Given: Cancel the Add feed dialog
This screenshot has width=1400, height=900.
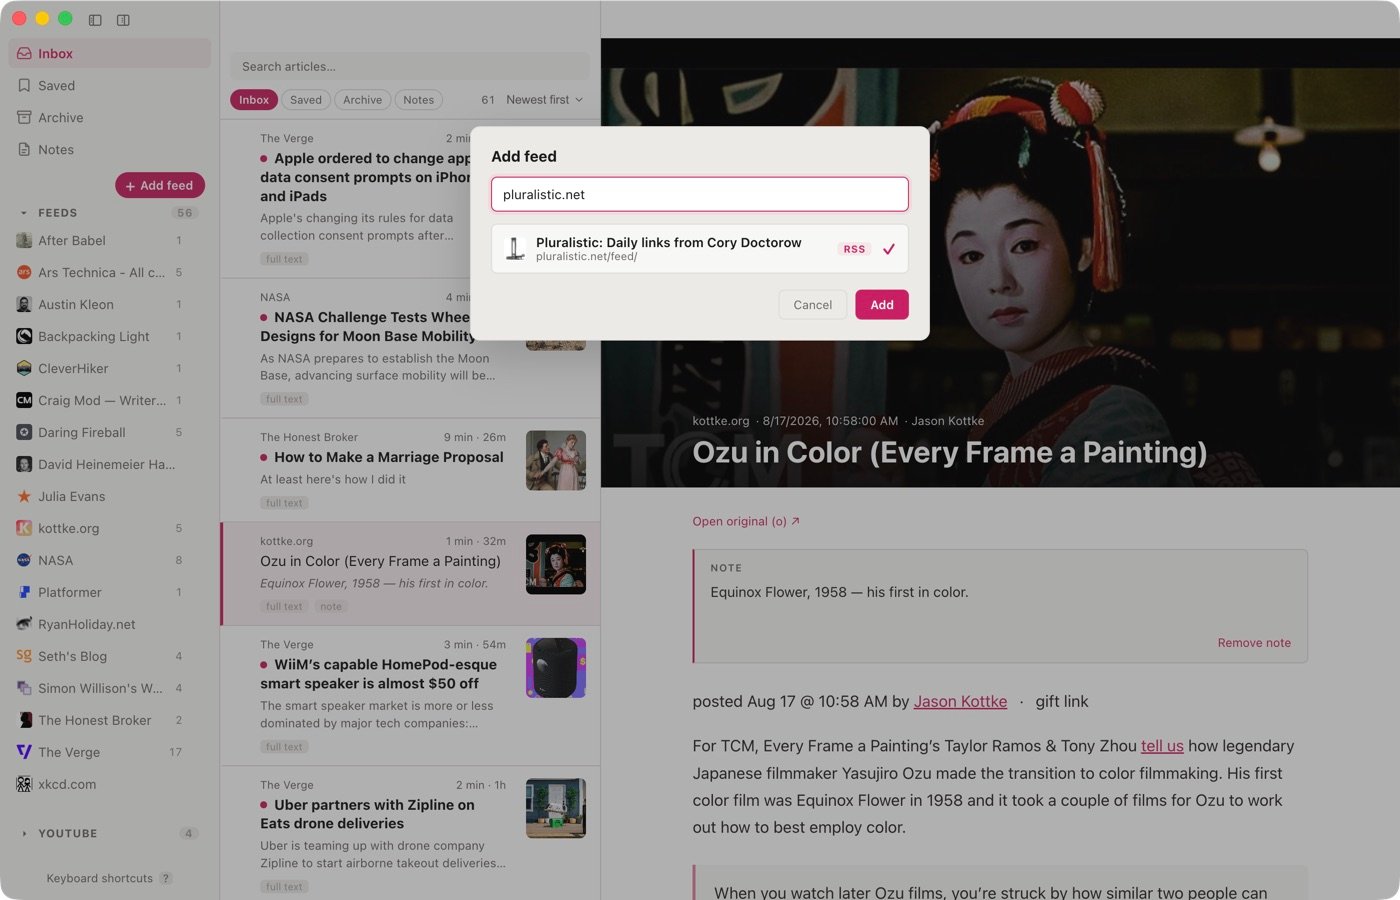Looking at the screenshot, I should pos(812,305).
